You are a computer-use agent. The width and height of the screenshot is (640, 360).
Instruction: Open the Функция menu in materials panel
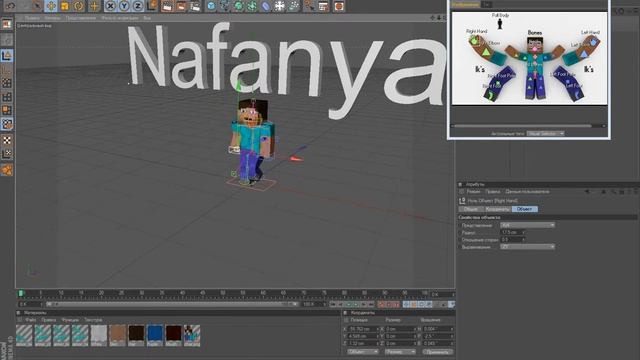pos(70,320)
